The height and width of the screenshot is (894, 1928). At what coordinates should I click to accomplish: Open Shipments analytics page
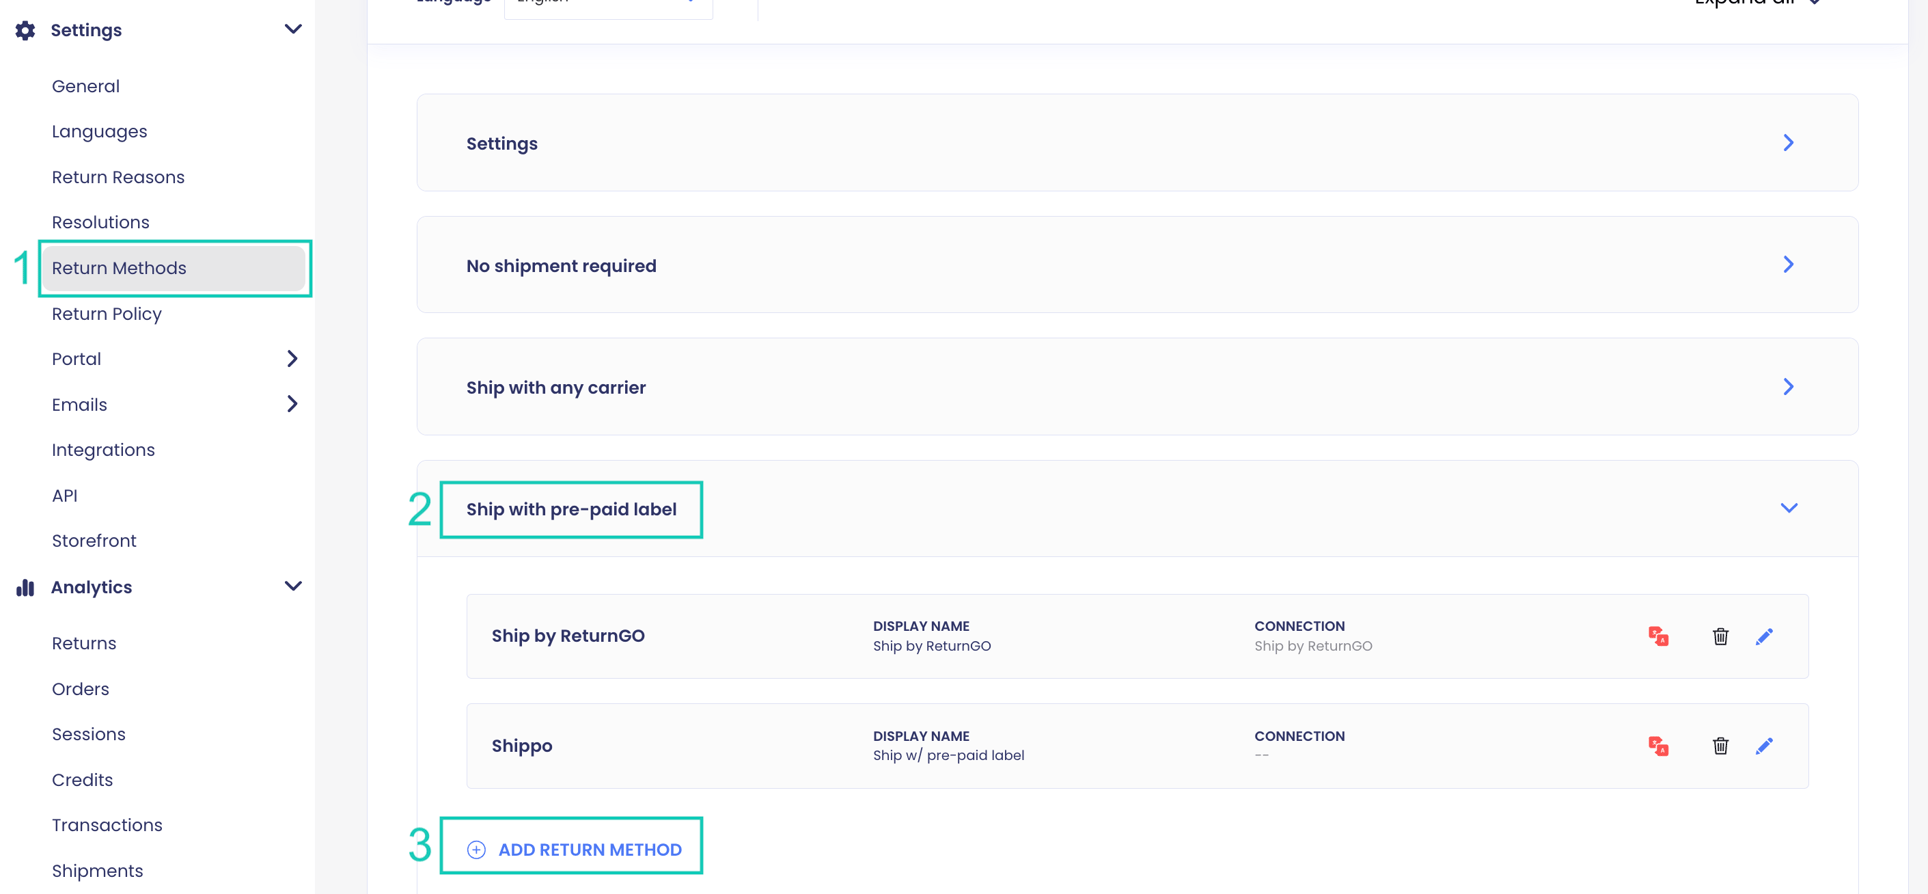[97, 871]
